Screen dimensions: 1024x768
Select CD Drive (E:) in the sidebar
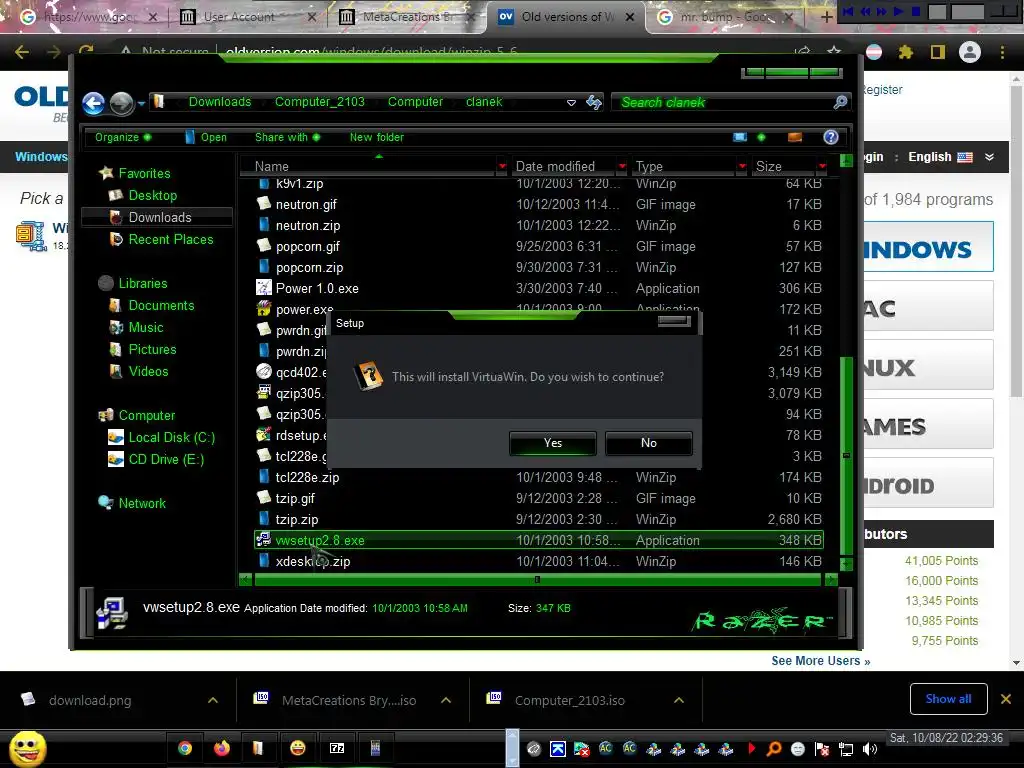click(166, 460)
